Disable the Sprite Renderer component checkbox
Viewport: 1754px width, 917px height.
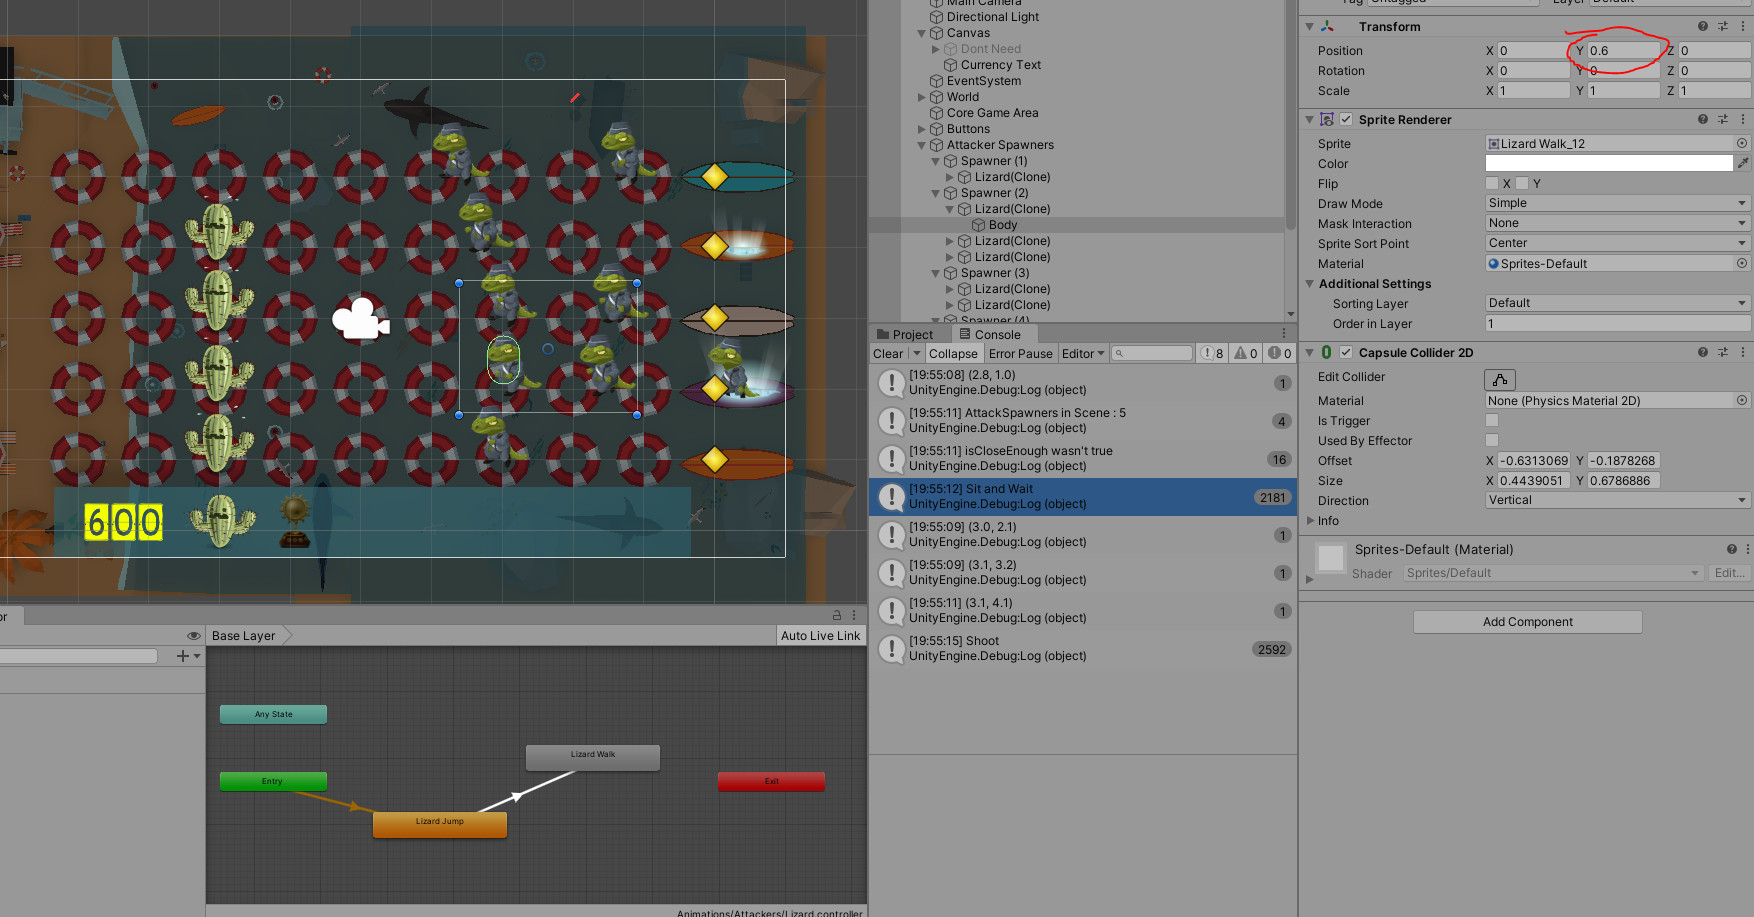tap(1346, 119)
